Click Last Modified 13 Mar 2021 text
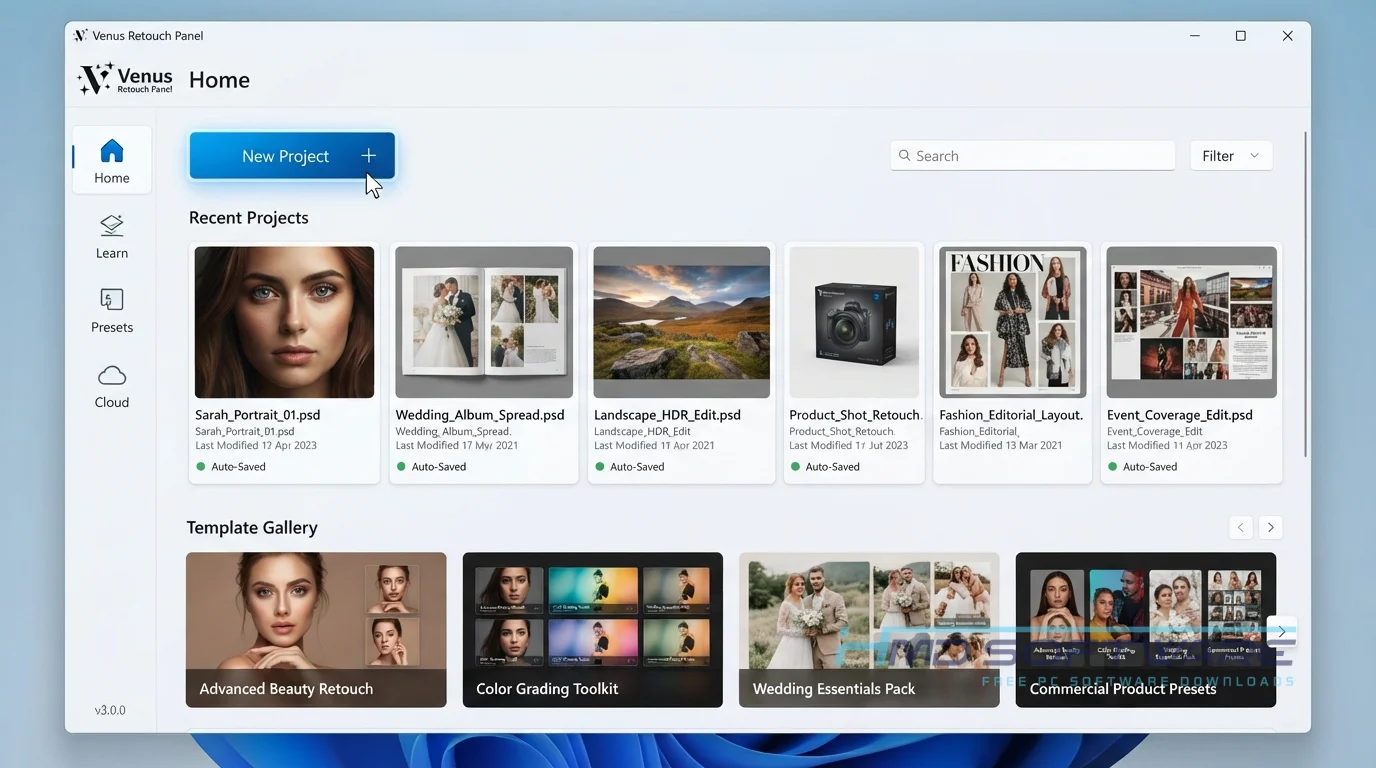Screen dimensions: 1376x768 pos(1001,445)
